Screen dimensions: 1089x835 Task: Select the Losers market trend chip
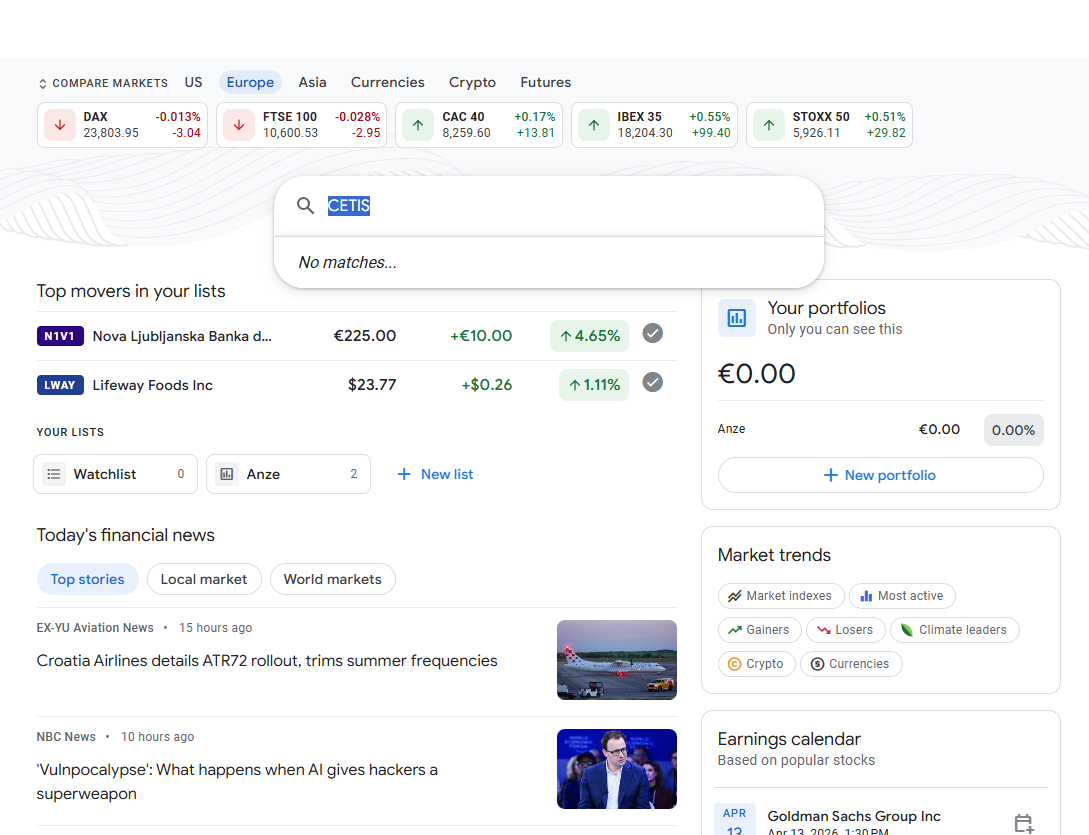pyautogui.click(x=845, y=630)
